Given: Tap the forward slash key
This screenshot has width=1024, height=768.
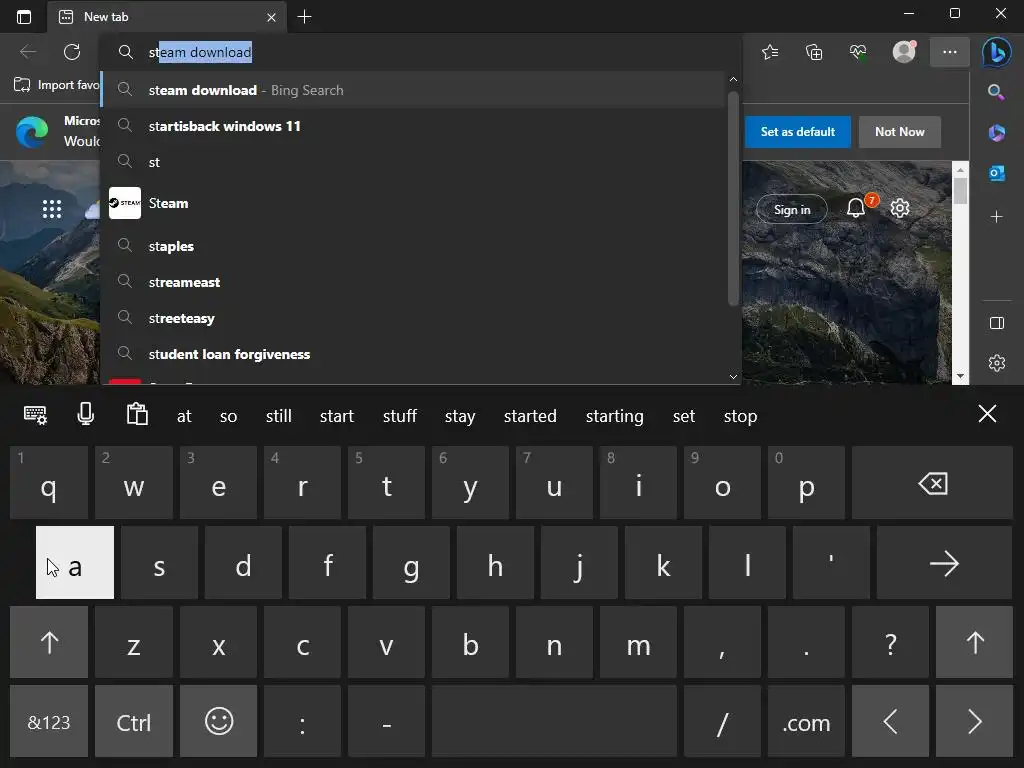Looking at the screenshot, I should coord(722,722).
